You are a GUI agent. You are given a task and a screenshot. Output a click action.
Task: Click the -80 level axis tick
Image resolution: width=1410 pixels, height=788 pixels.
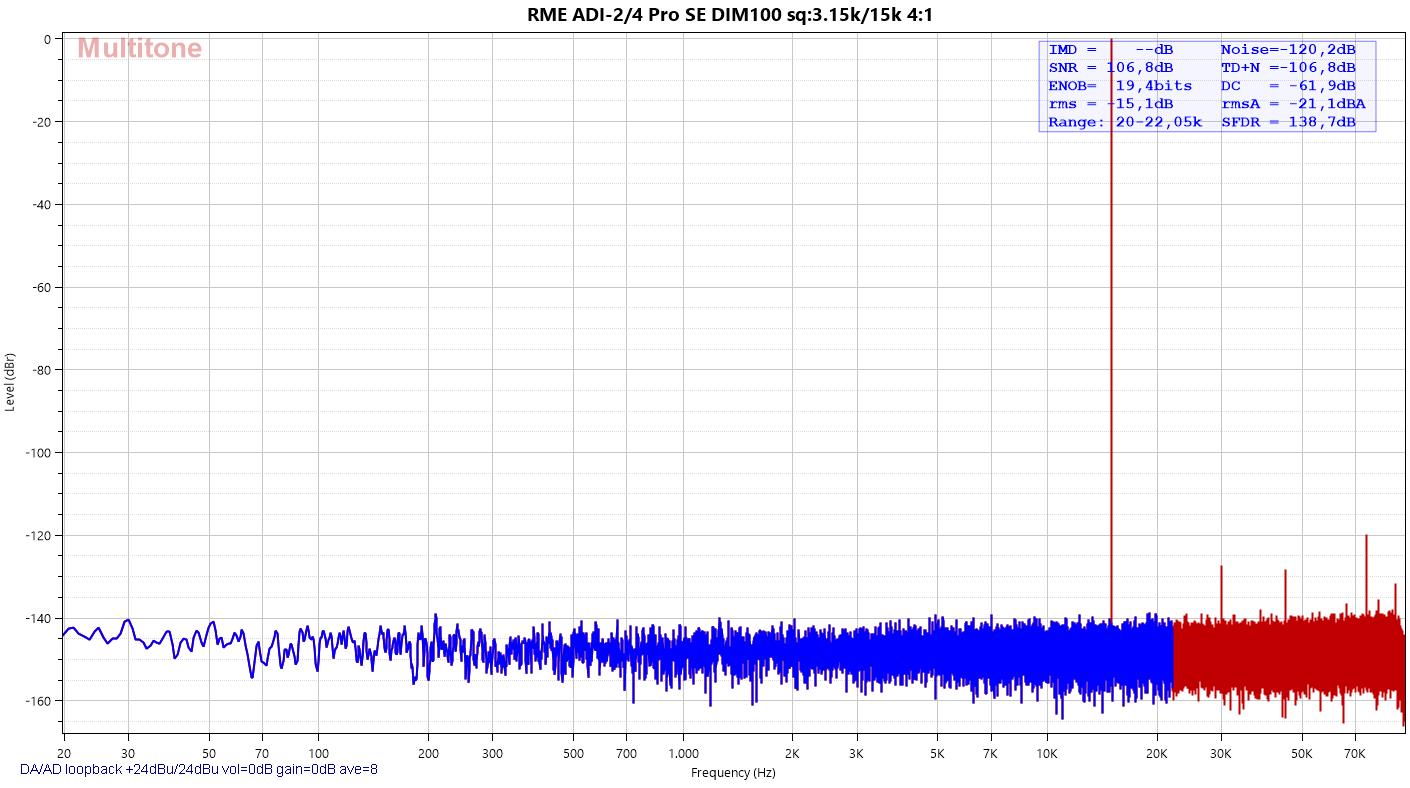click(x=41, y=370)
